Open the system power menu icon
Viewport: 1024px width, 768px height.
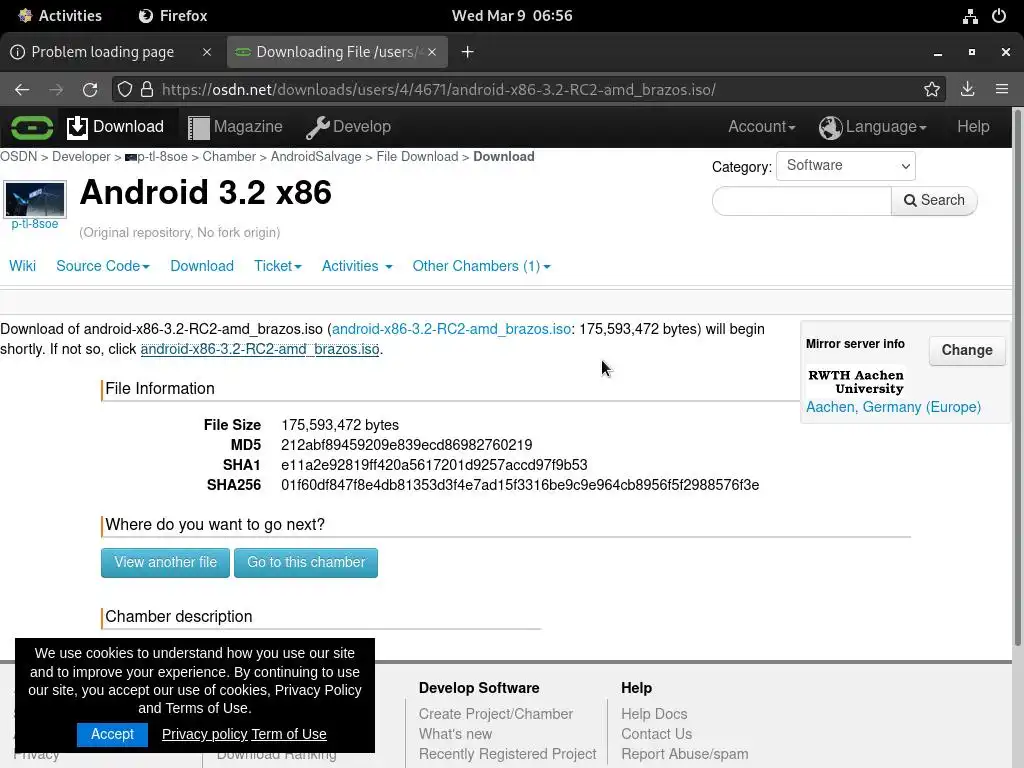pyautogui.click(x=999, y=16)
